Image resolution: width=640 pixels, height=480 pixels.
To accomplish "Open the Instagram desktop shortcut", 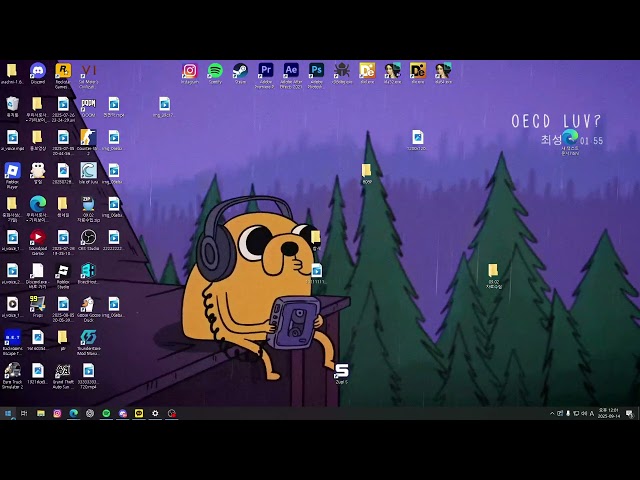I will (x=190, y=71).
